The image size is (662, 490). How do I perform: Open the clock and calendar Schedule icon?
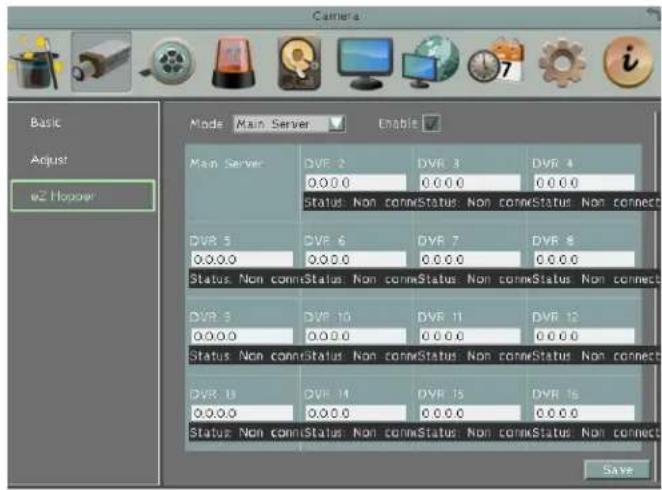click(x=496, y=62)
